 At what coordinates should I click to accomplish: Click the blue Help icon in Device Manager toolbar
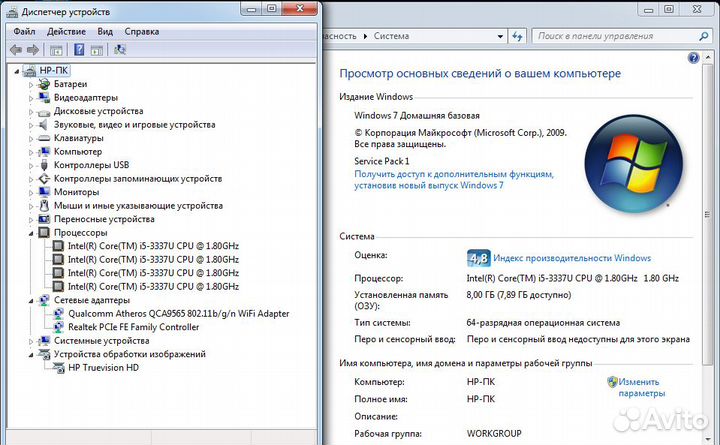[x=79, y=50]
